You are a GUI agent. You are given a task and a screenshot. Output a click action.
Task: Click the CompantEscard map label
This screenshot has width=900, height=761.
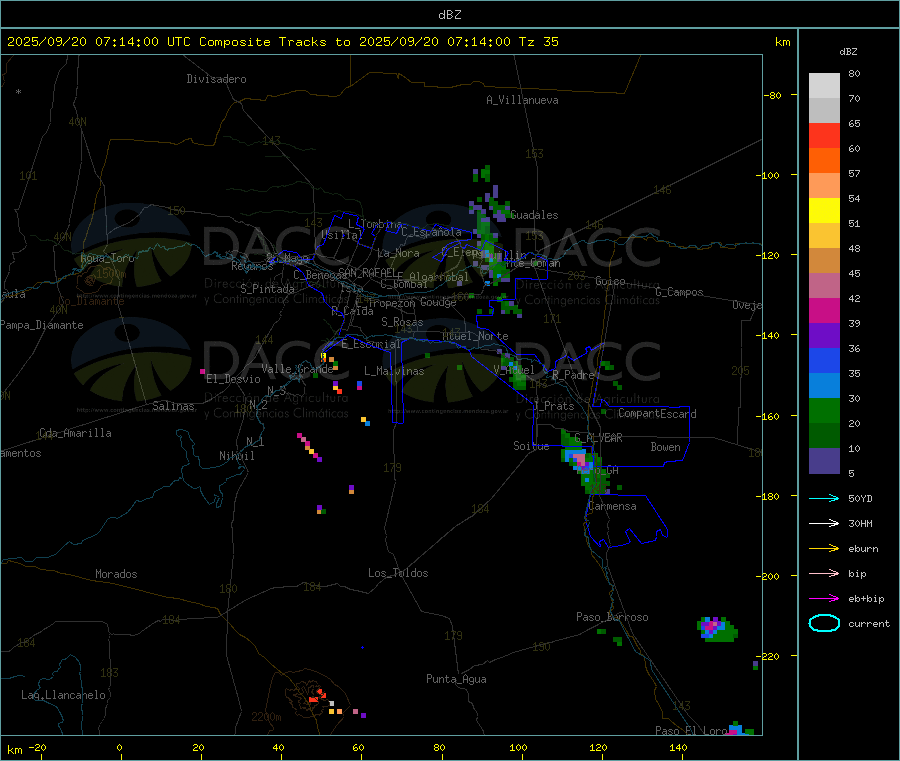(x=657, y=414)
